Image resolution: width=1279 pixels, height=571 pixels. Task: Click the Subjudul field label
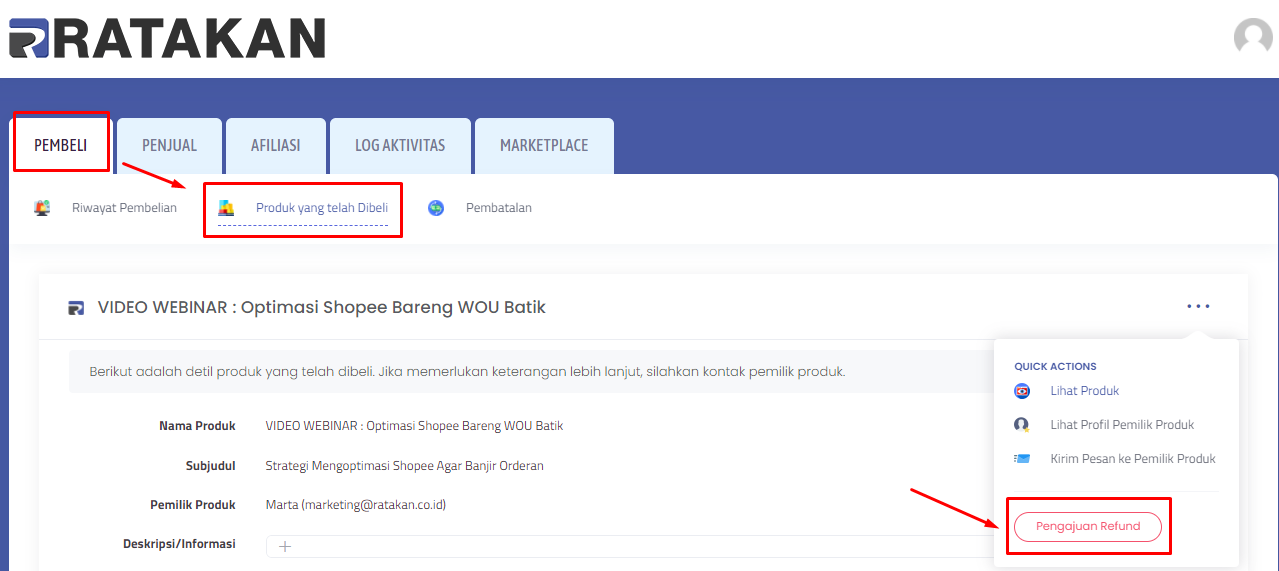(x=210, y=466)
